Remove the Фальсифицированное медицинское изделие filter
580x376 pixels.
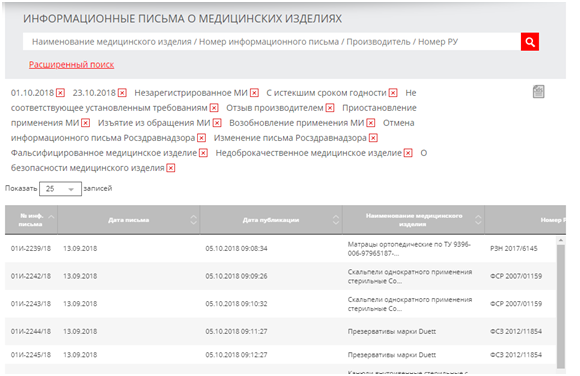click(203, 153)
